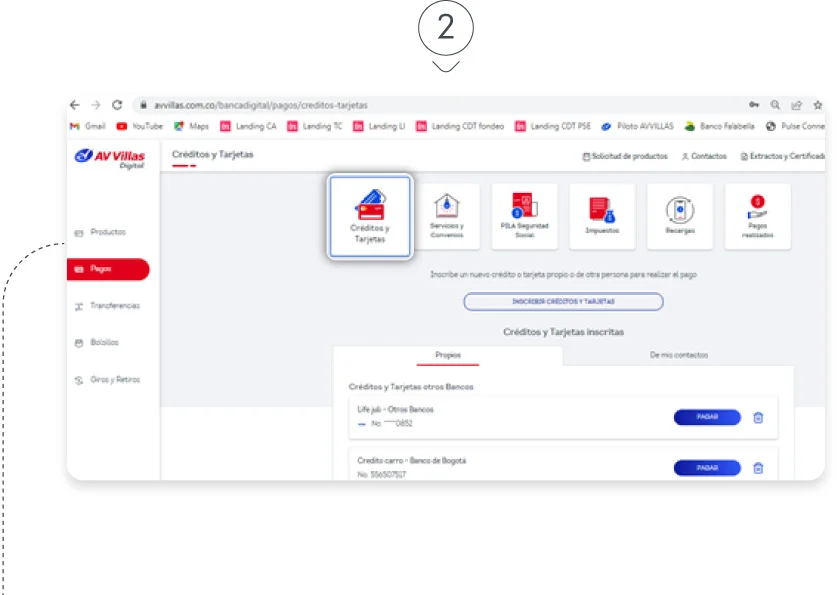Viewport: 837px width, 595px height.
Task: Click the browser address bar URL
Action: 260,105
